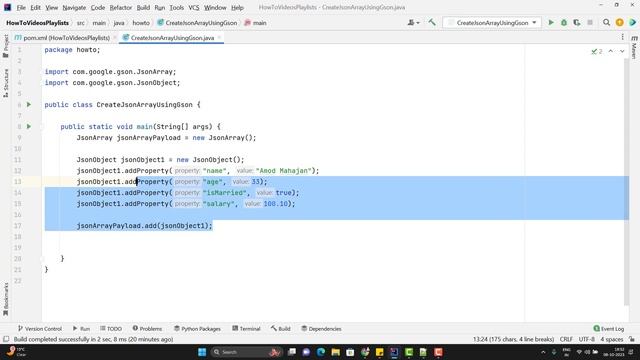The height and width of the screenshot is (360, 640).
Task: Click the 4 spaces indent selector
Action: pyautogui.click(x=611, y=339)
